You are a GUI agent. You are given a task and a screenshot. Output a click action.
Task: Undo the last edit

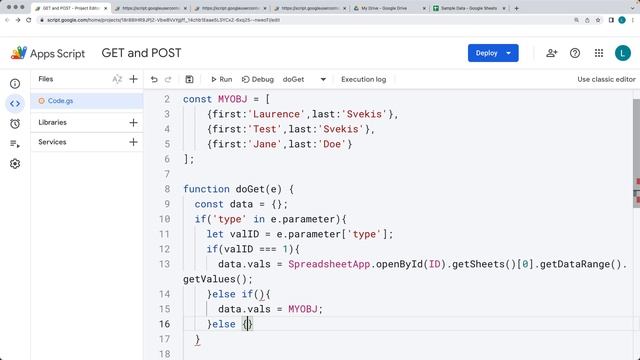154,80
